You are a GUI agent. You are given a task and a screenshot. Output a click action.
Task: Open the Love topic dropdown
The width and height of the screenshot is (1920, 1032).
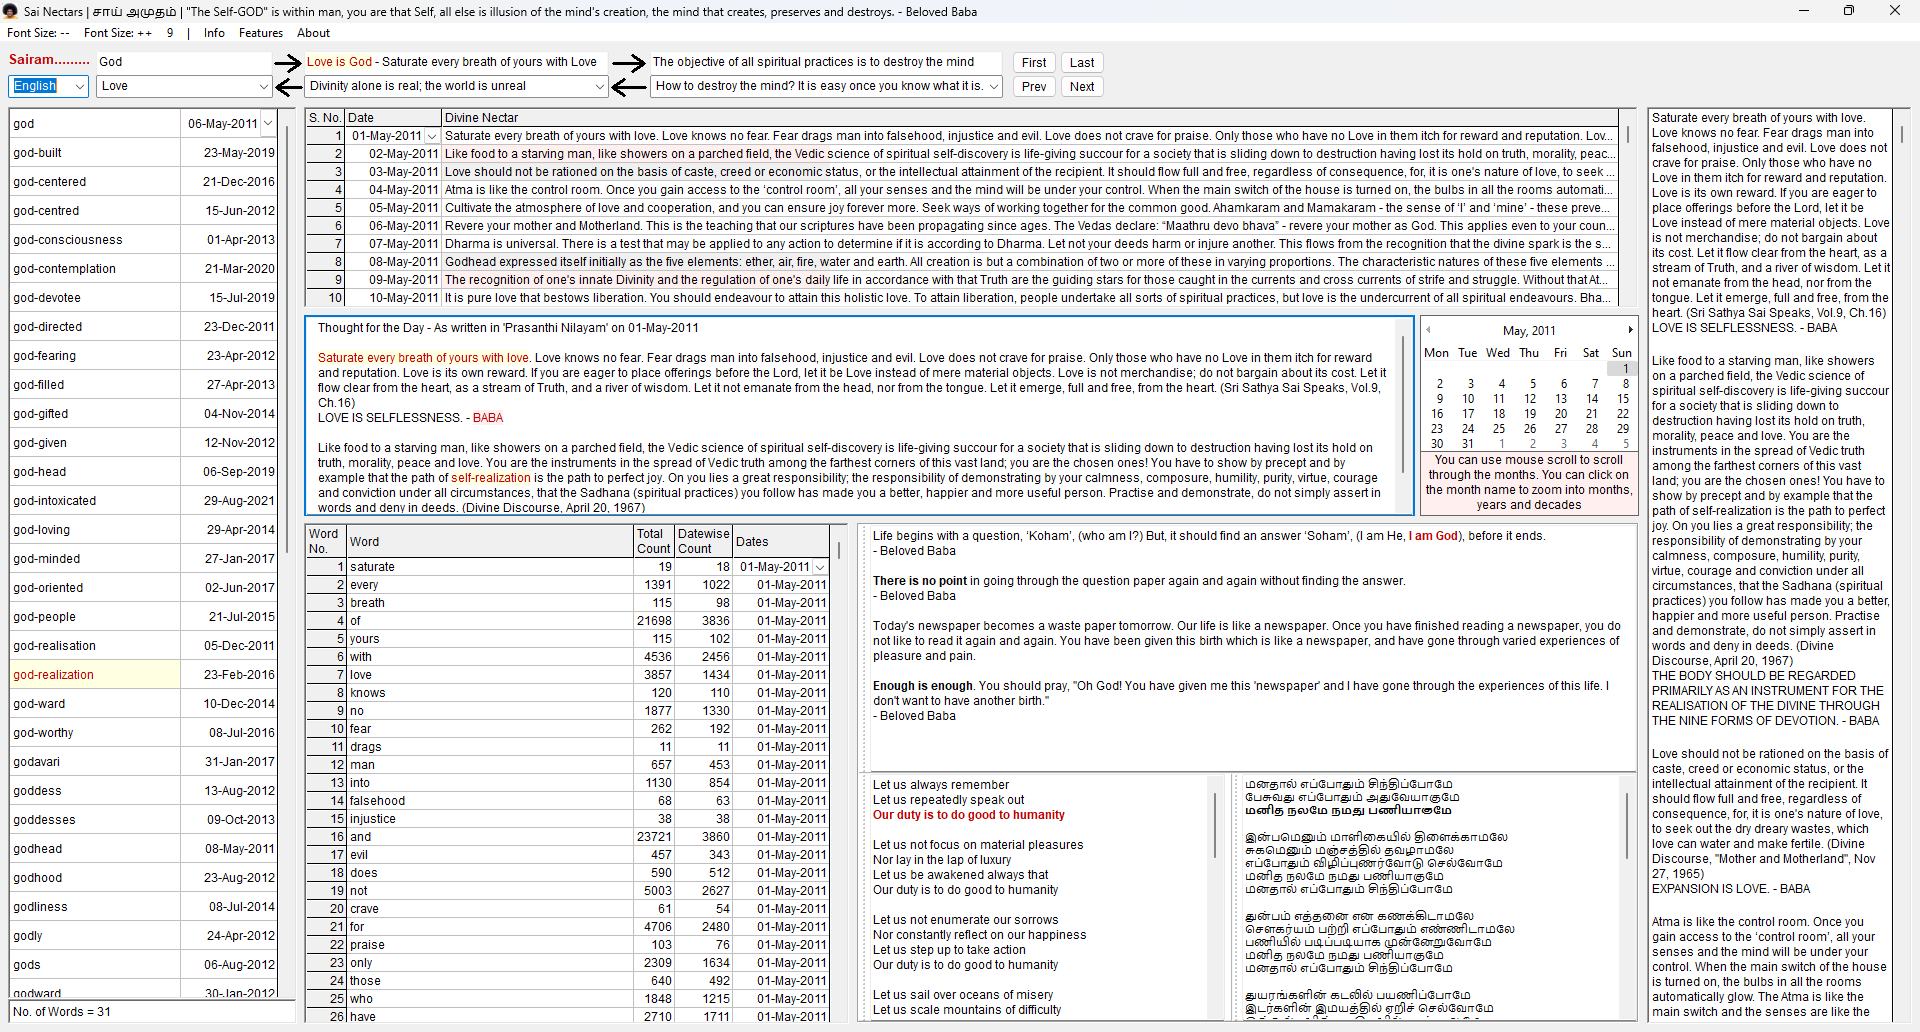tap(264, 86)
